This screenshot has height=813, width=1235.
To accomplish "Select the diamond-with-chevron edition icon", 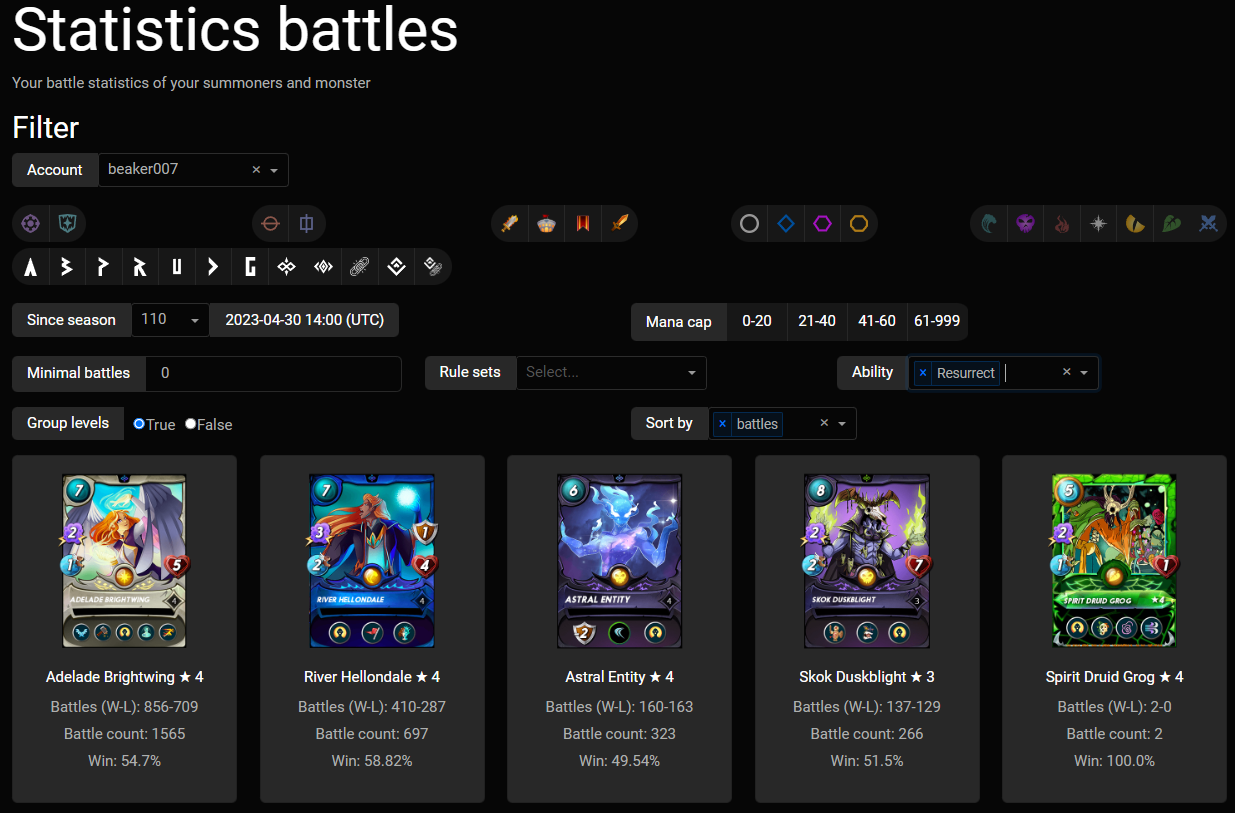I will click(x=397, y=267).
